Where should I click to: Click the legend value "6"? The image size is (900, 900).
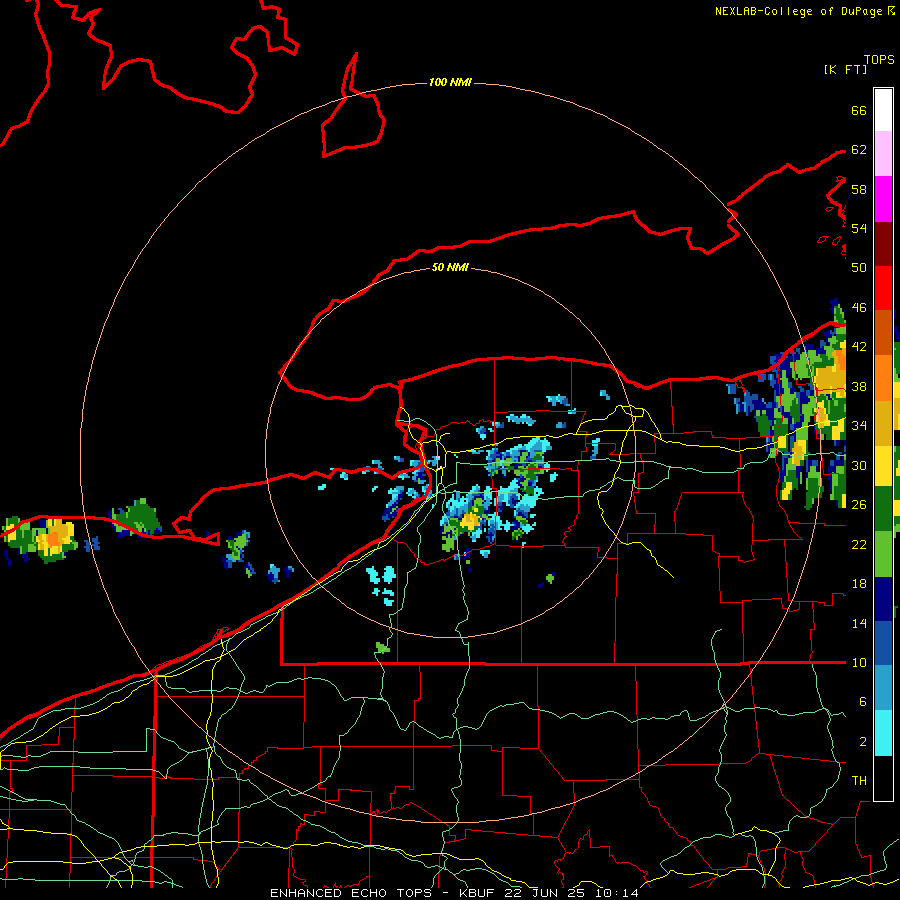coord(862,702)
